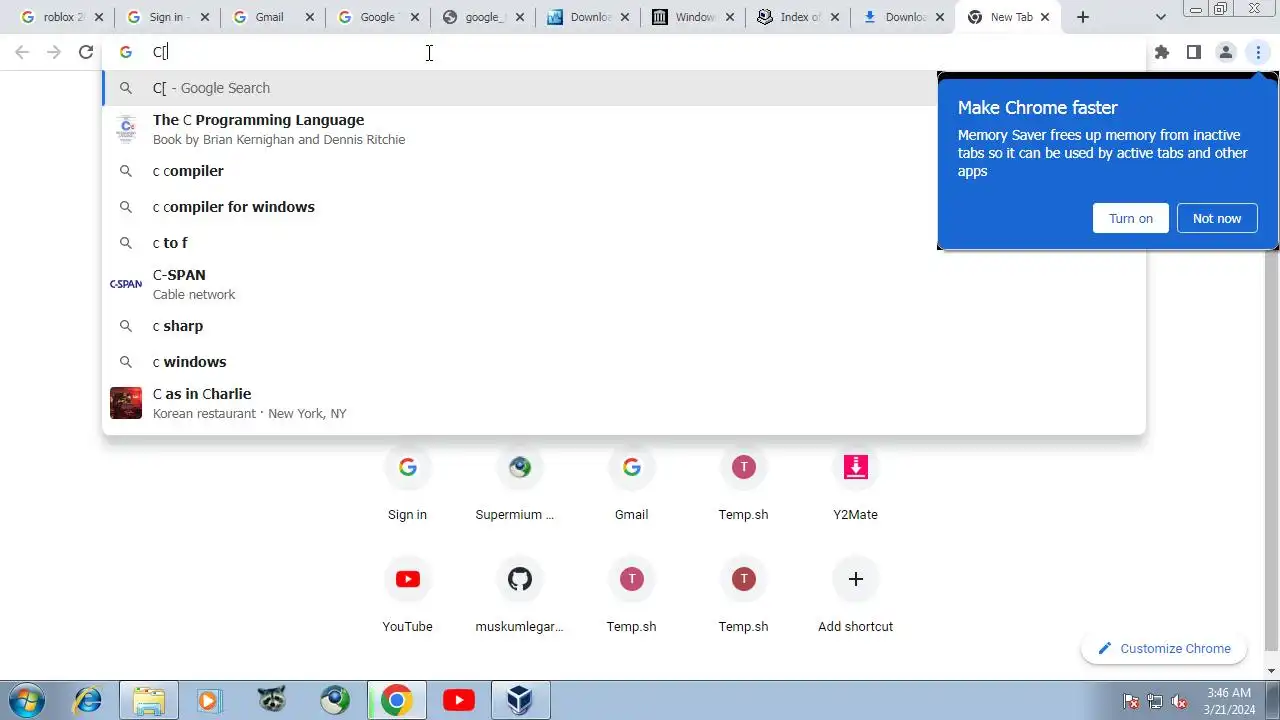This screenshot has height=720, width=1280.
Task: Open Windows Media Player from taskbar
Action: (209, 700)
